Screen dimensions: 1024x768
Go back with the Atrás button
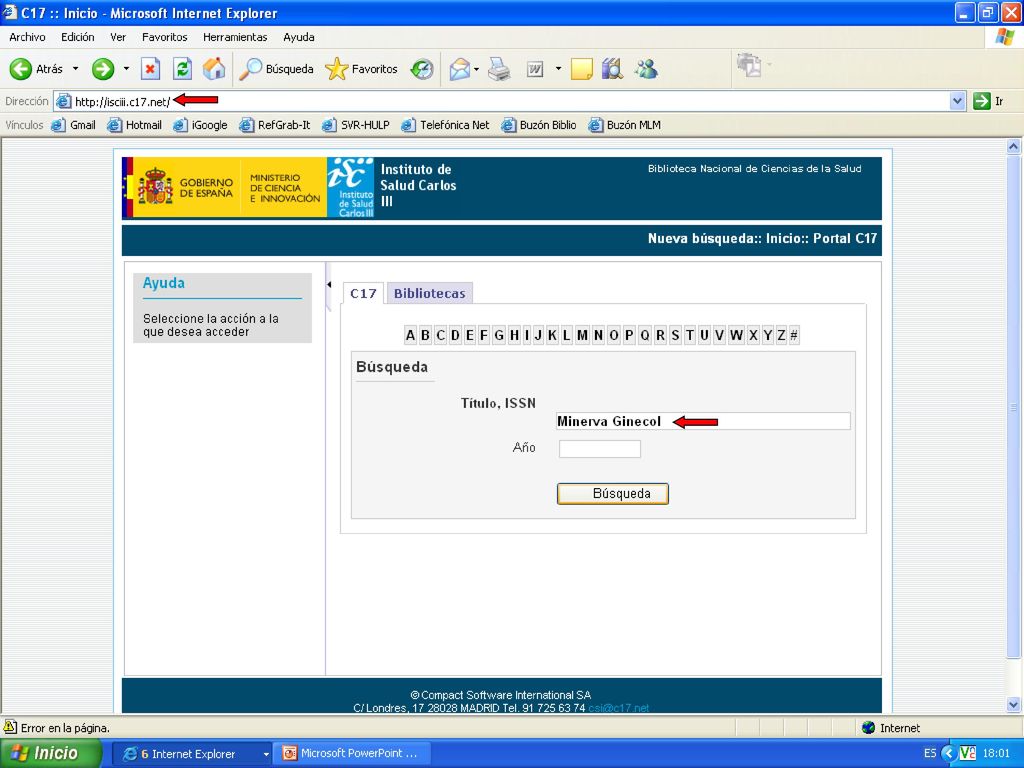(x=37, y=69)
